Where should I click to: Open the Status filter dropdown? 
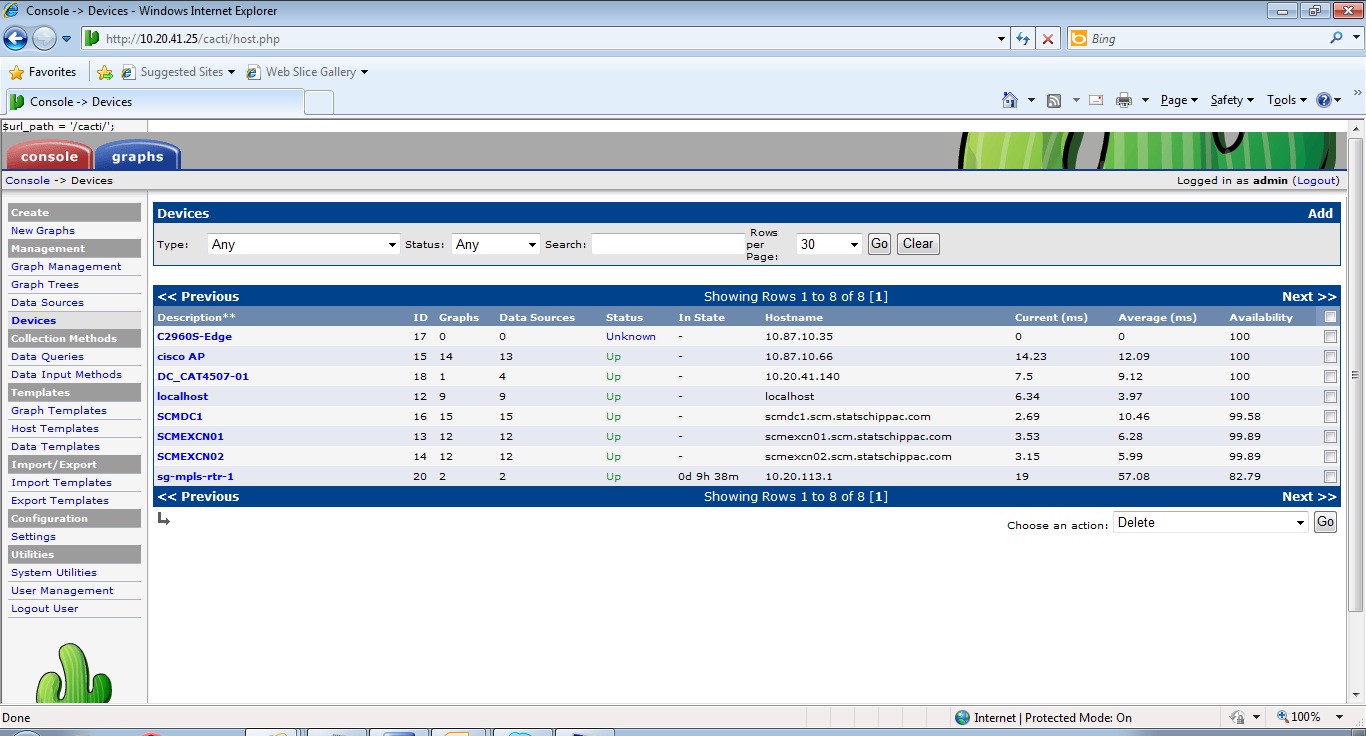tap(496, 244)
